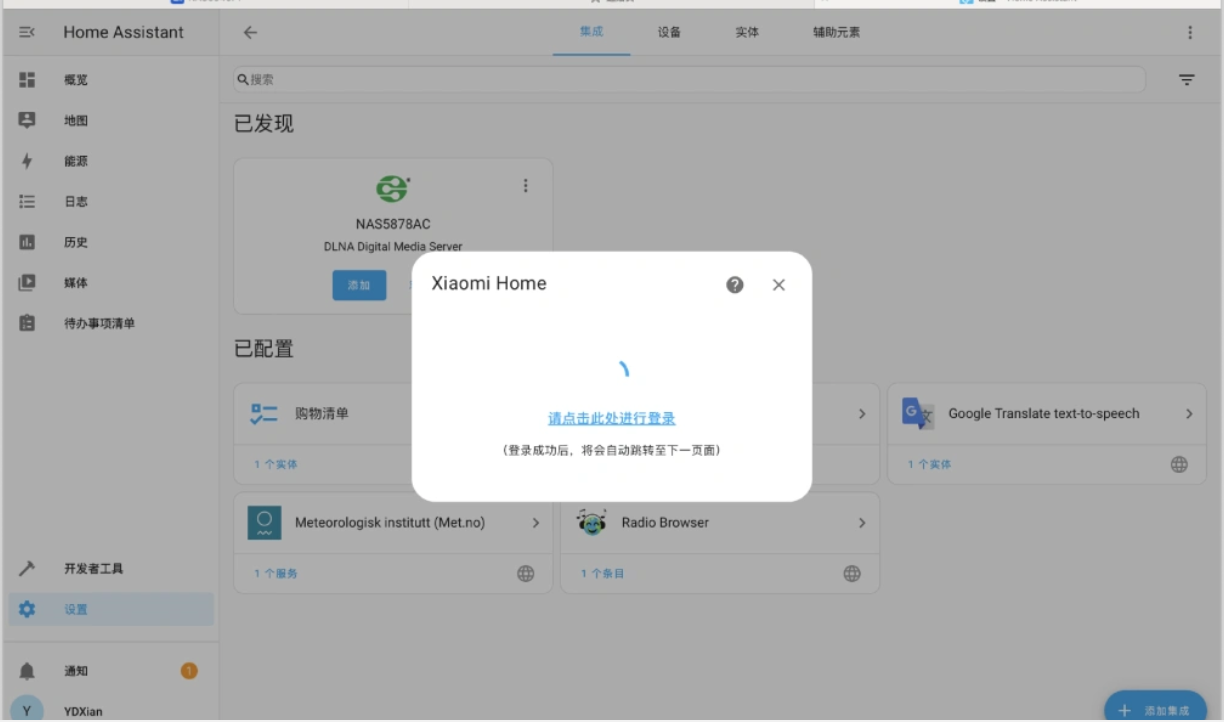Click the 已发现 section heading
1224x722 pixels.
tap(264, 124)
